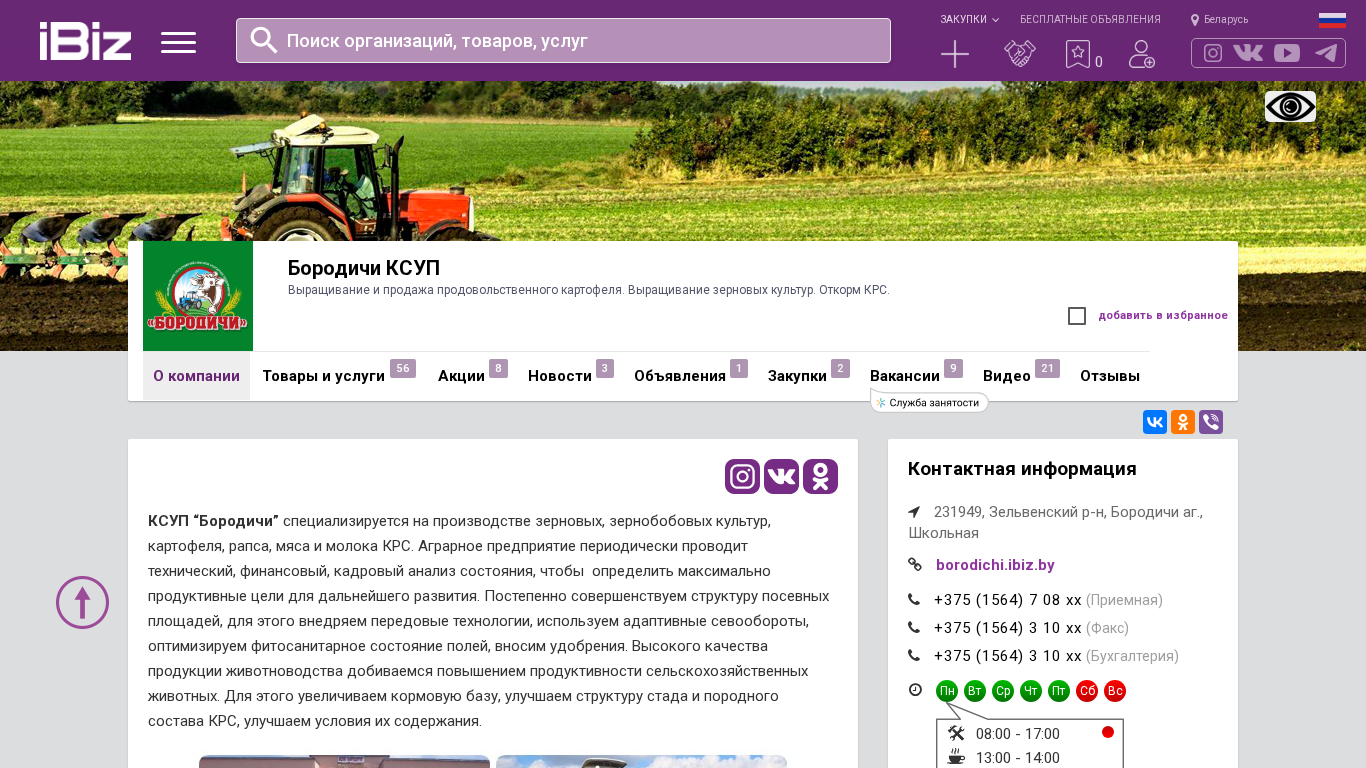Switch language via Russian flag icon
1366x768 pixels.
click(x=1332, y=20)
